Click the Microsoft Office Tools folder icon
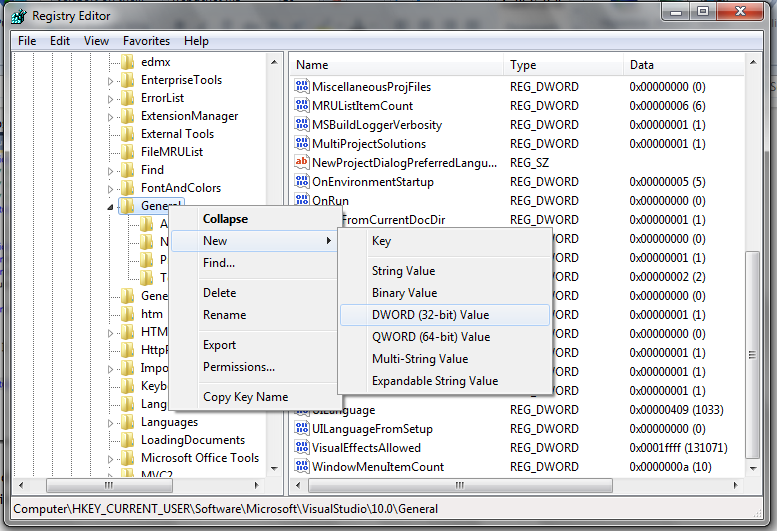 click(128, 458)
